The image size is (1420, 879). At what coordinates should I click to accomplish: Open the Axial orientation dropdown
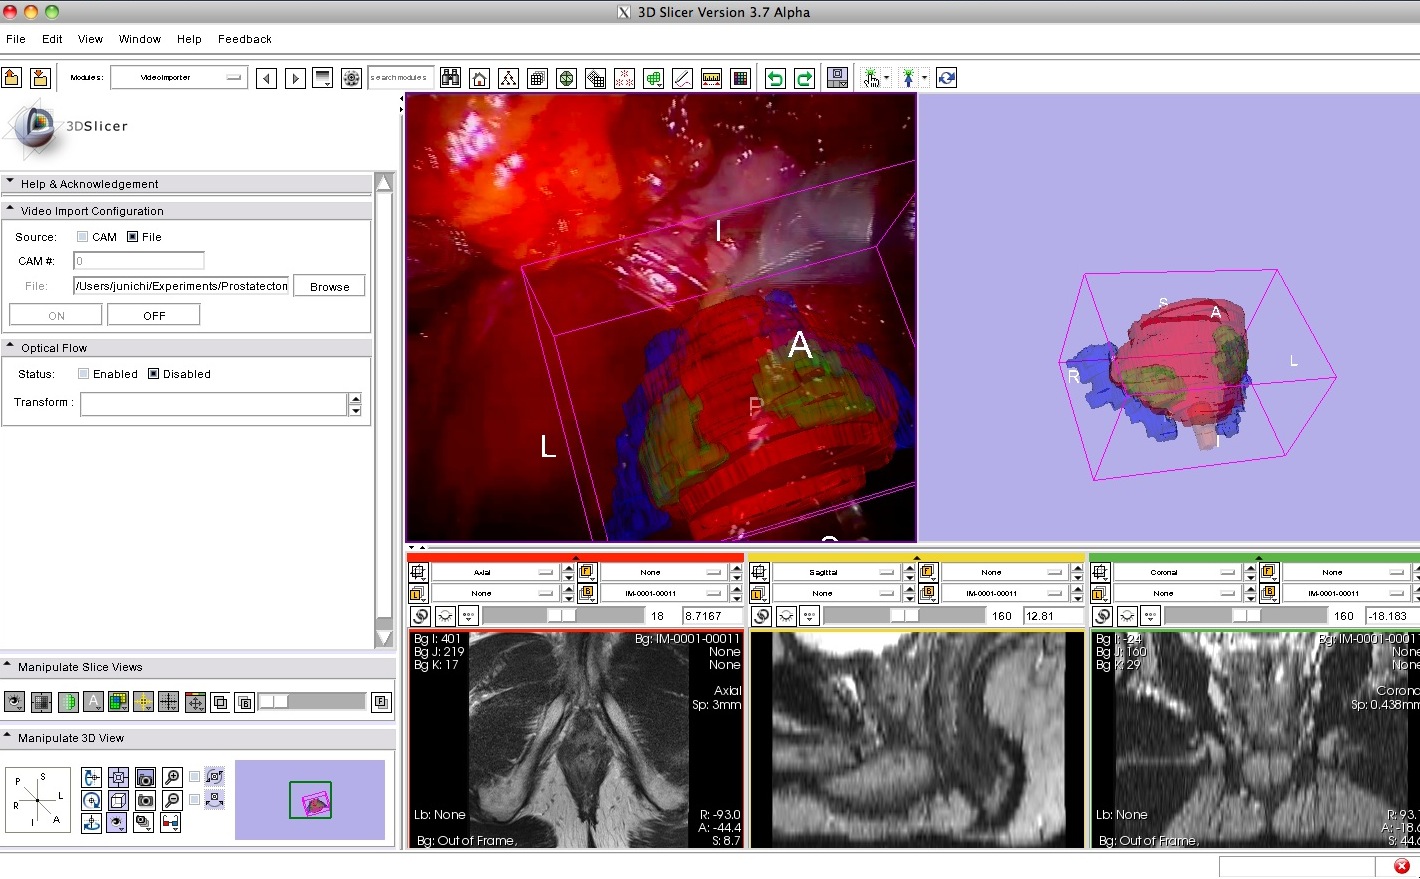[495, 573]
